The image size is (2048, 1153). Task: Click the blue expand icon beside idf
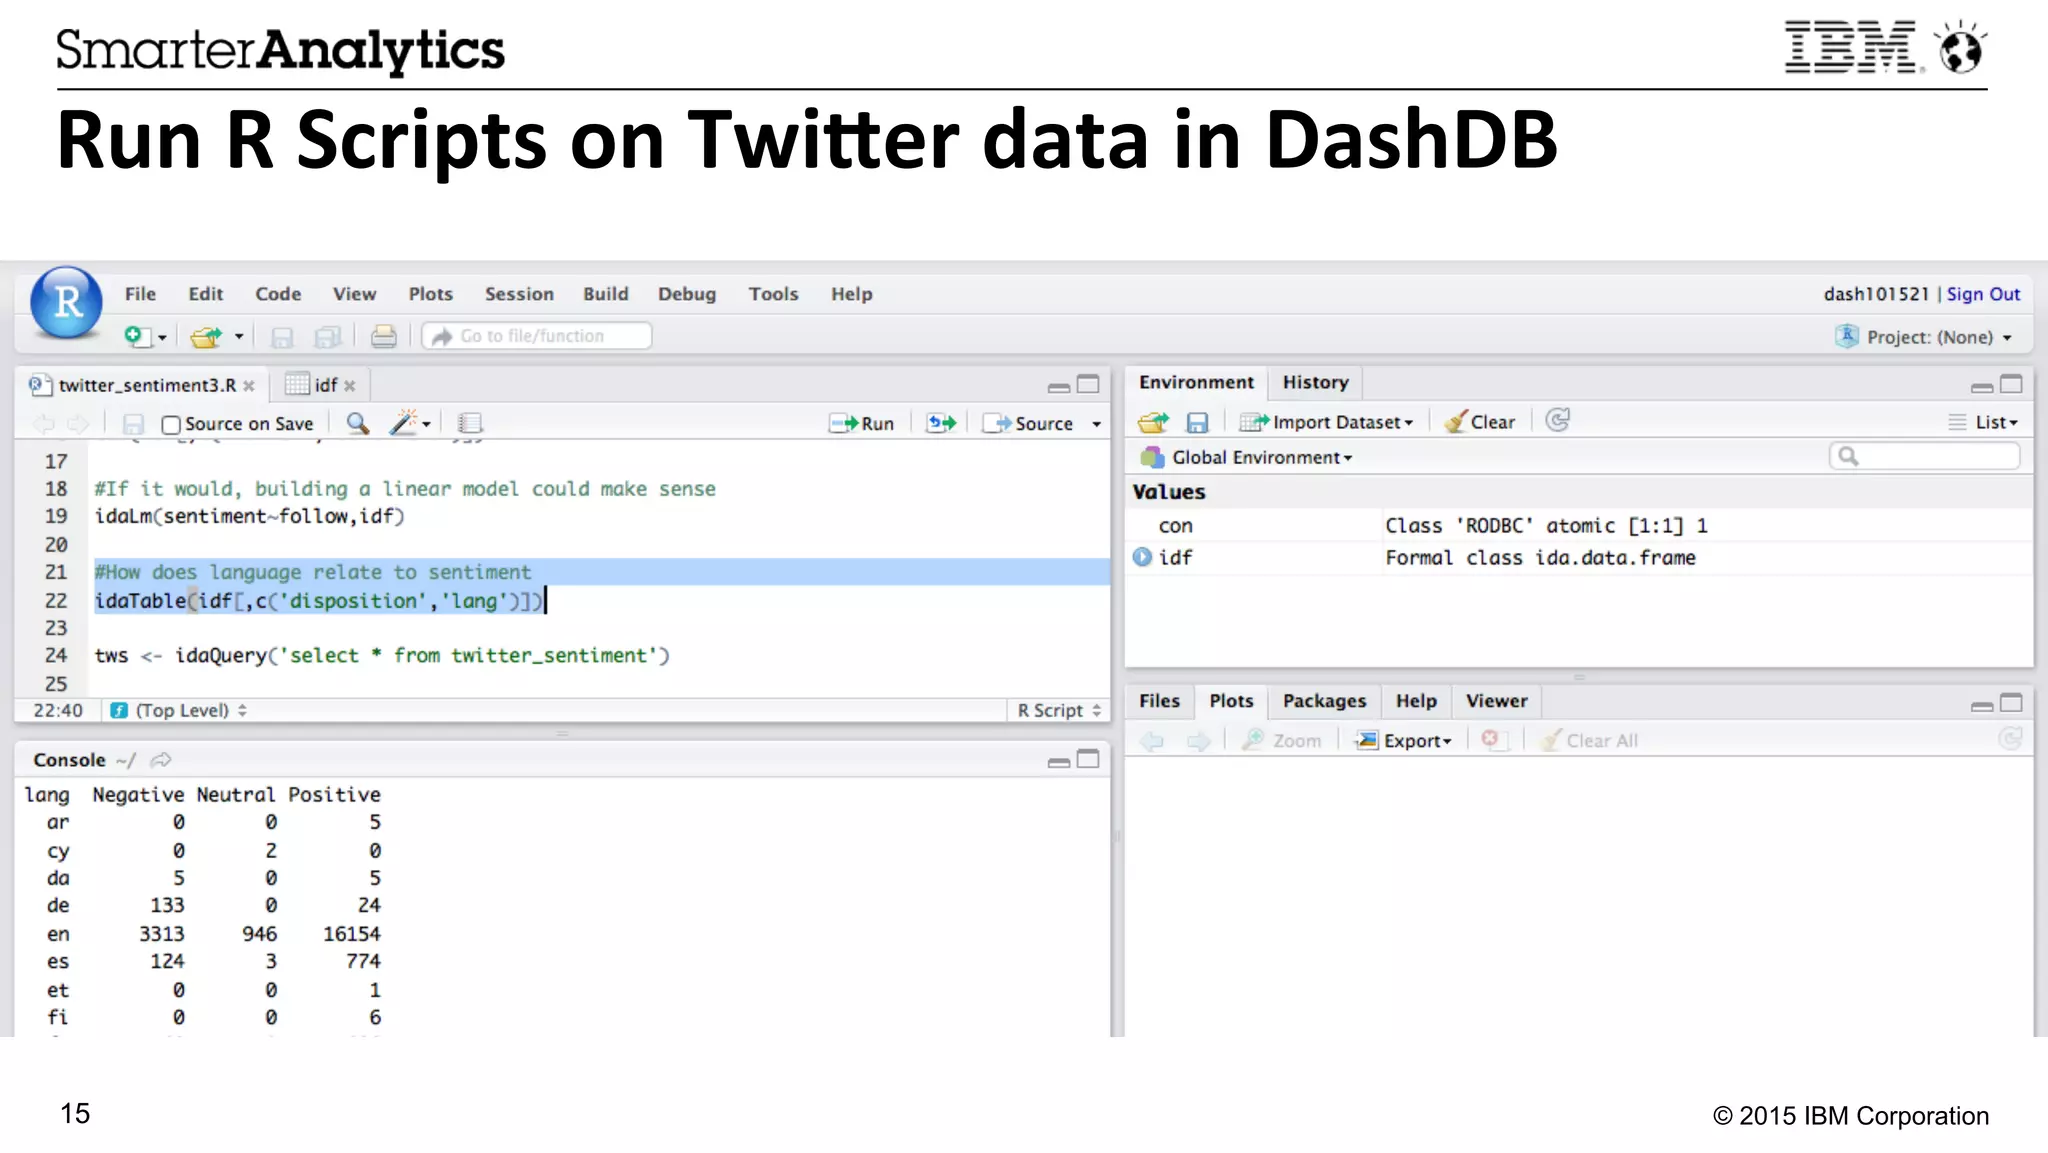(1142, 557)
